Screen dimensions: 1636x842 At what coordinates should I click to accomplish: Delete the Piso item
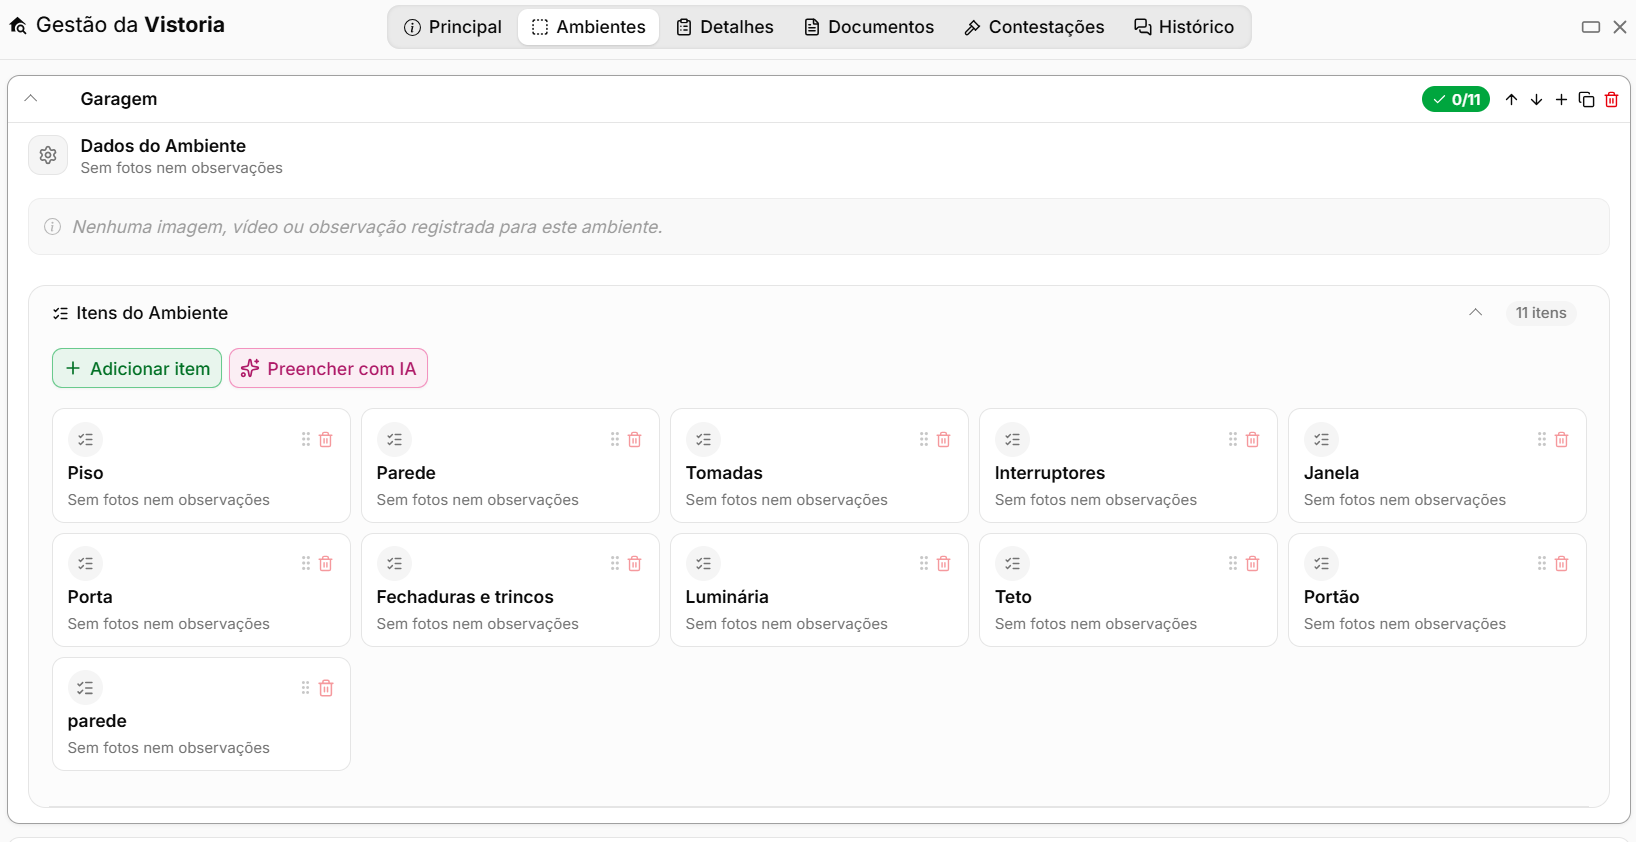(x=326, y=439)
